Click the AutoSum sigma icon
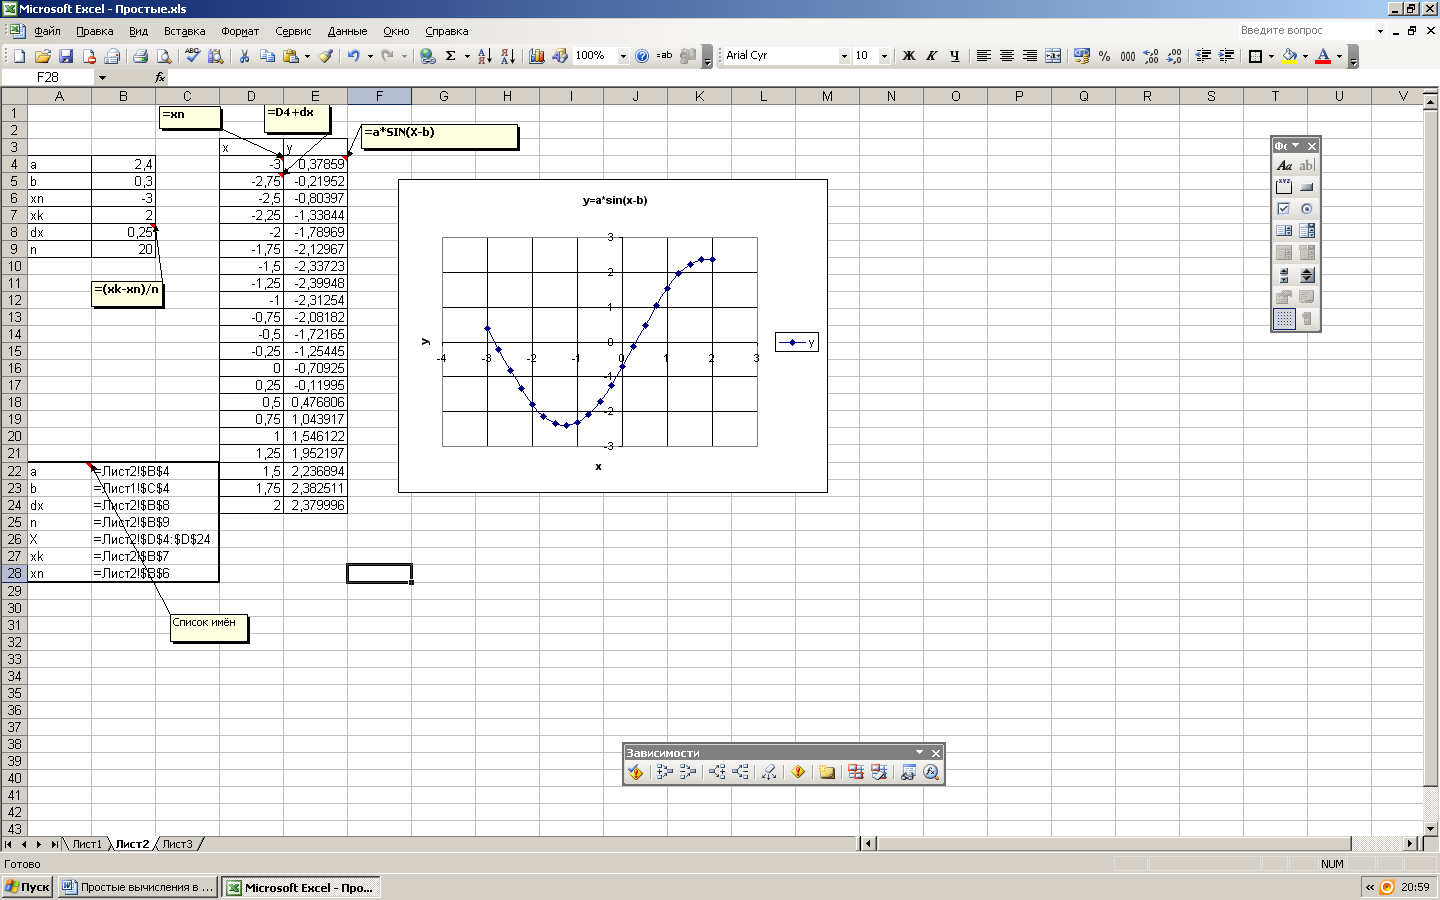The height and width of the screenshot is (900, 1440). pyautogui.click(x=450, y=56)
